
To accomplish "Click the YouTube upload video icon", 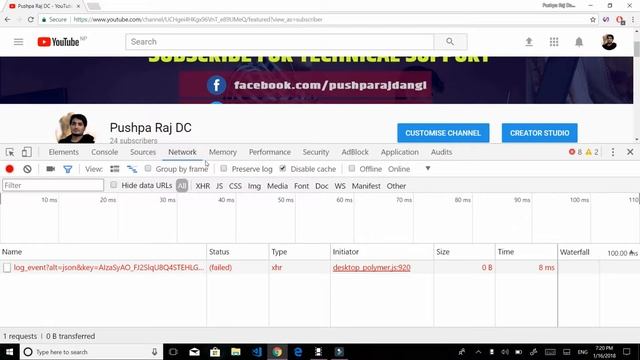I will [529, 42].
